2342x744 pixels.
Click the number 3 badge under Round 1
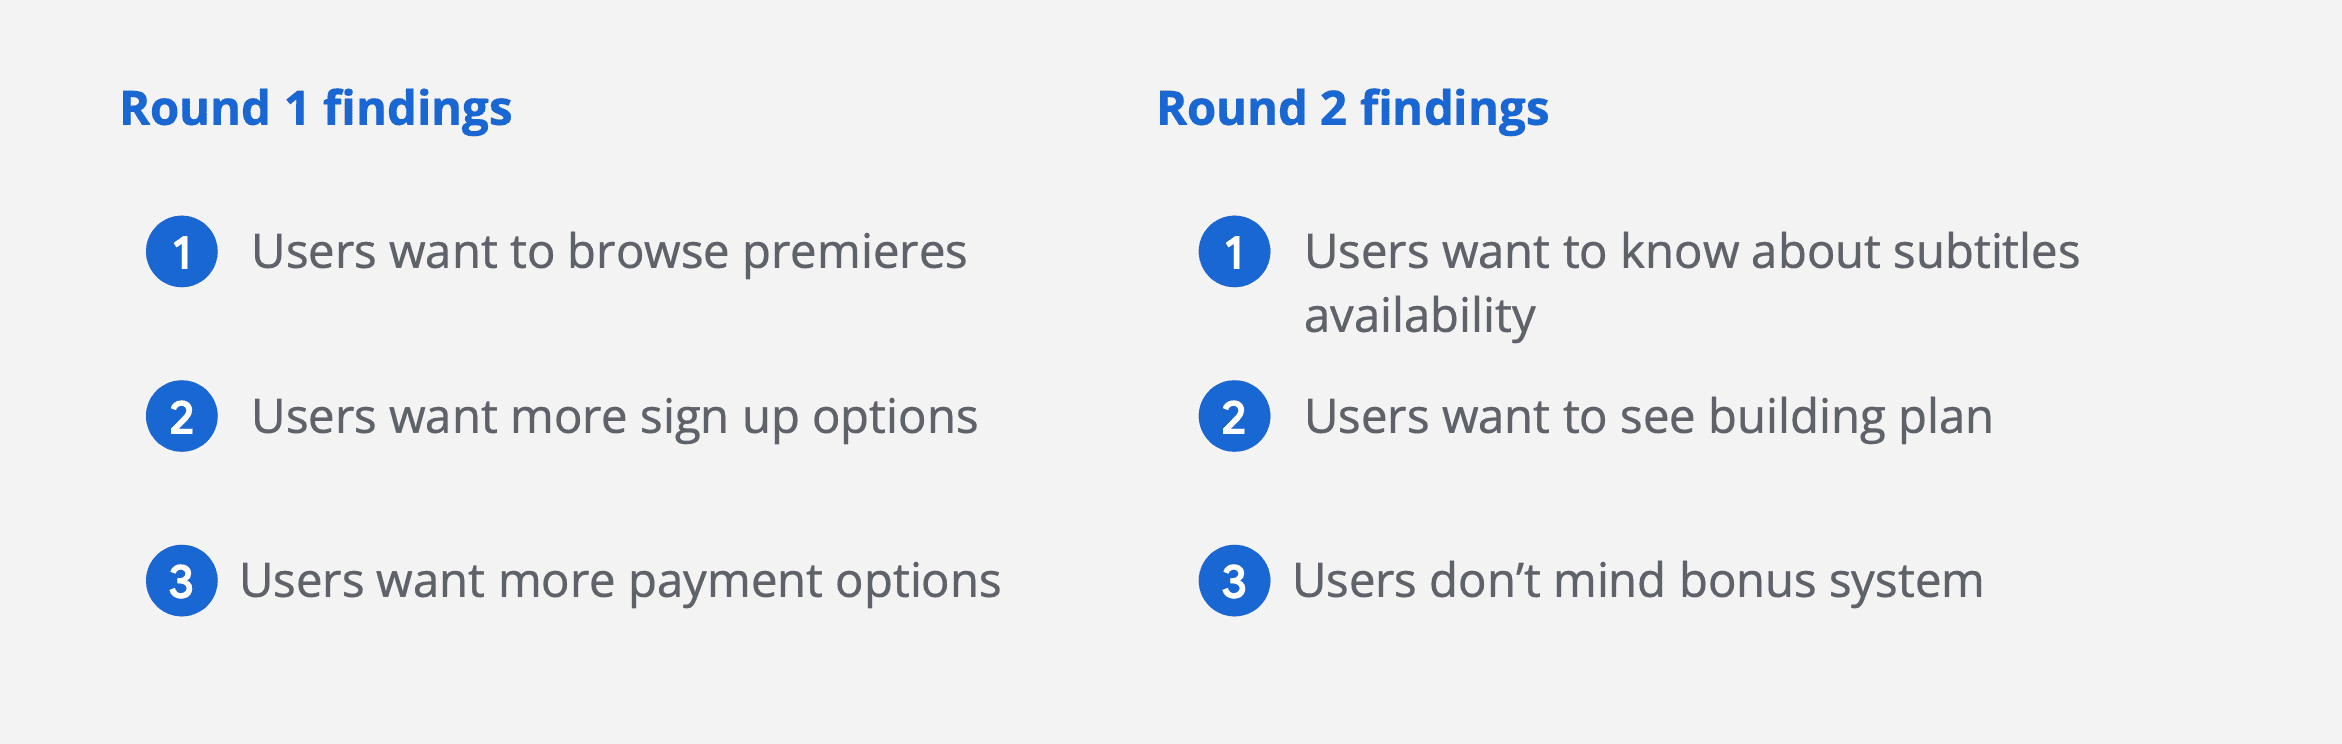pos(182,581)
